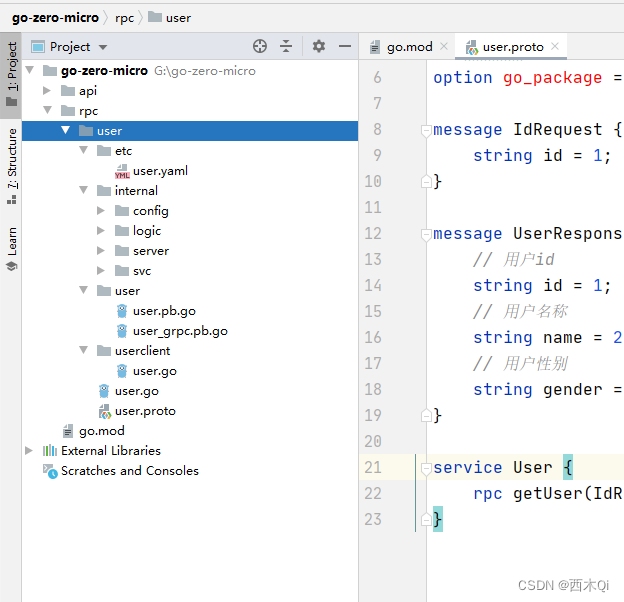
Task: Close the go.mod tab
Action: coord(444,47)
